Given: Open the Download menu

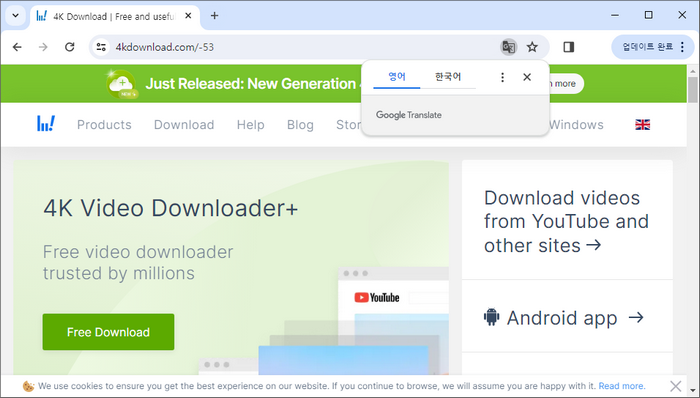Looking at the screenshot, I should click(184, 124).
